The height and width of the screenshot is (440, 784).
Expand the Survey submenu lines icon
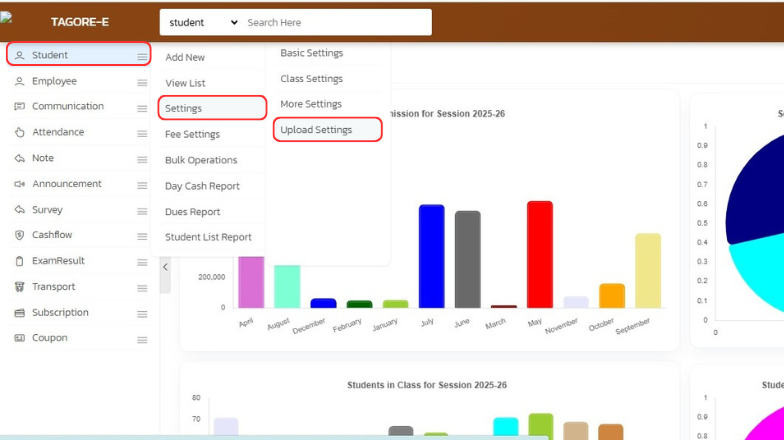(142, 210)
